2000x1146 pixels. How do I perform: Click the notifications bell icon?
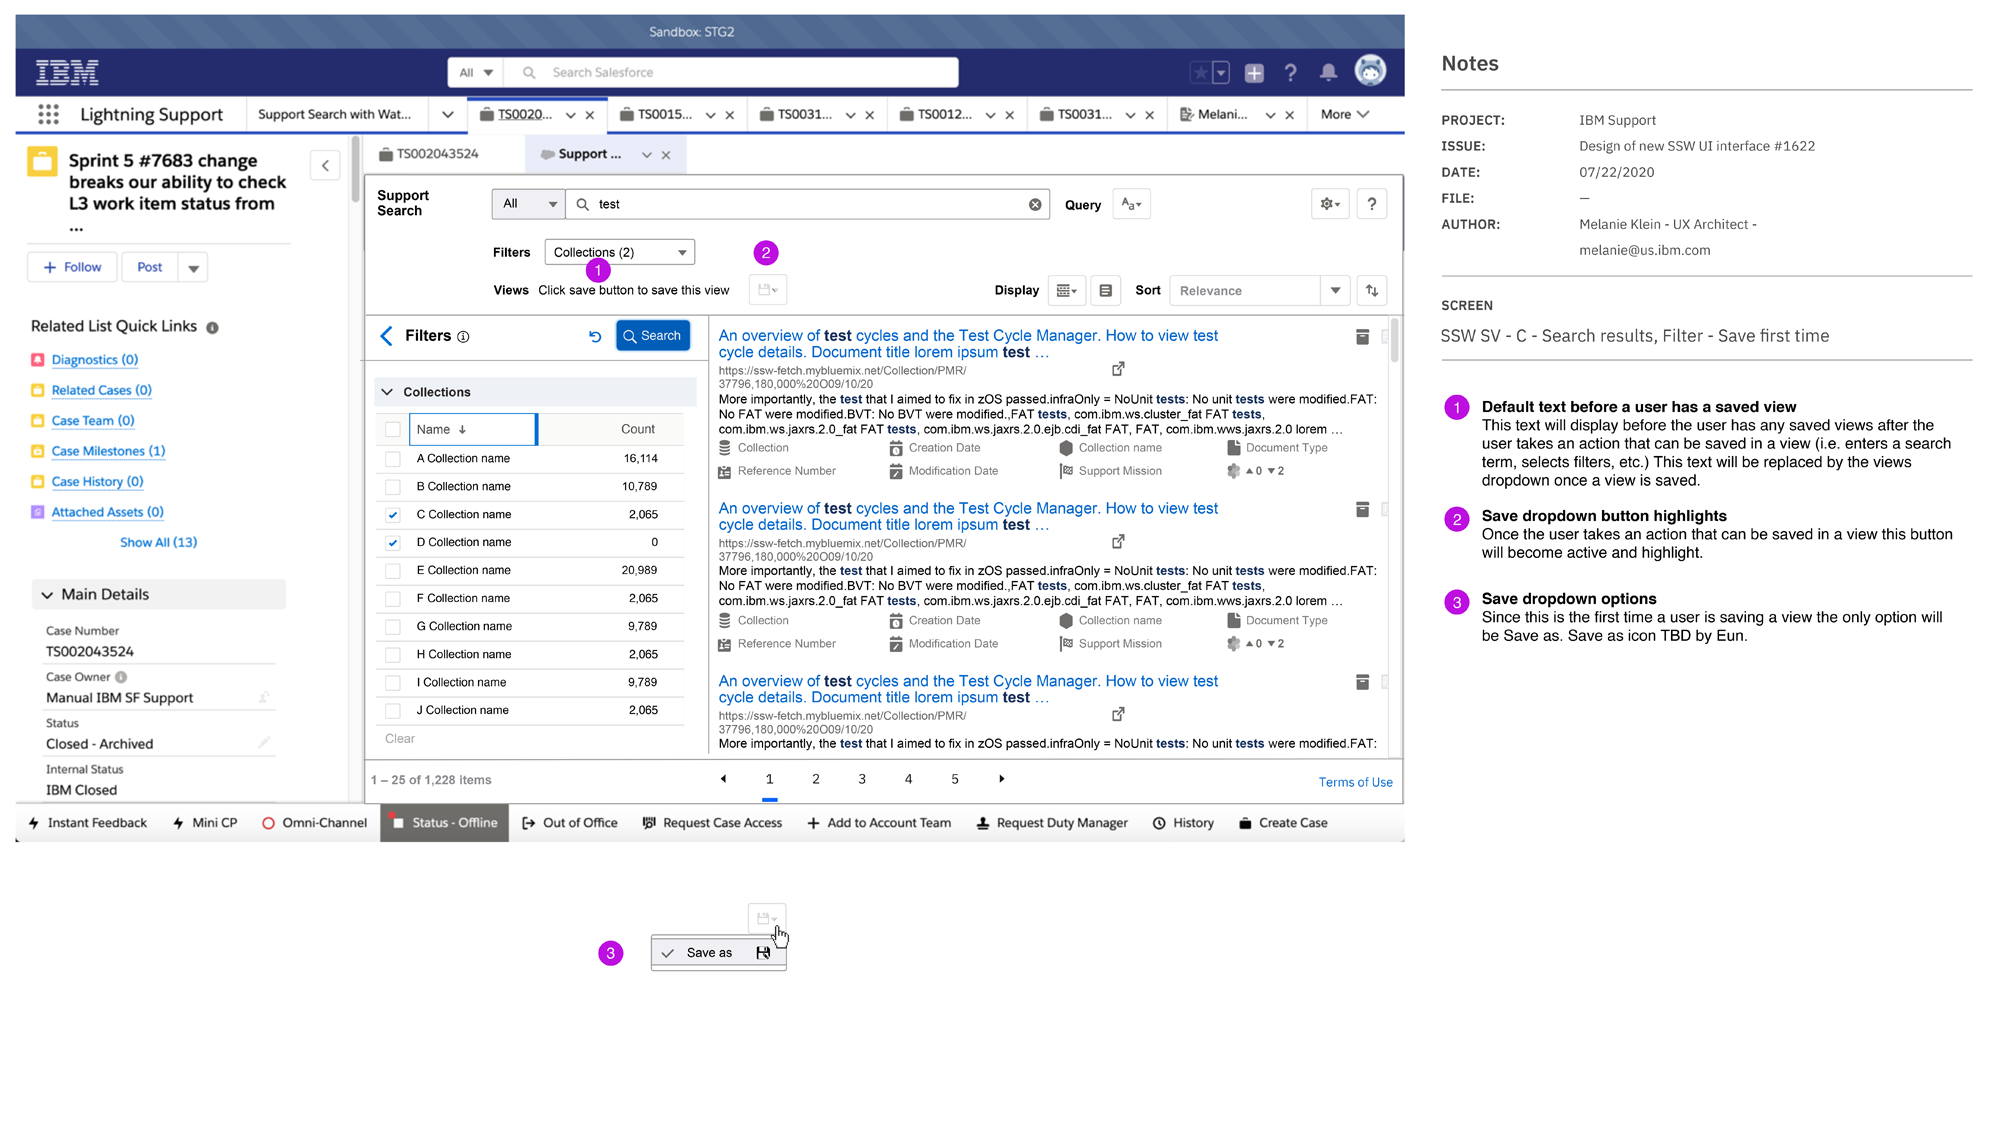click(1328, 72)
